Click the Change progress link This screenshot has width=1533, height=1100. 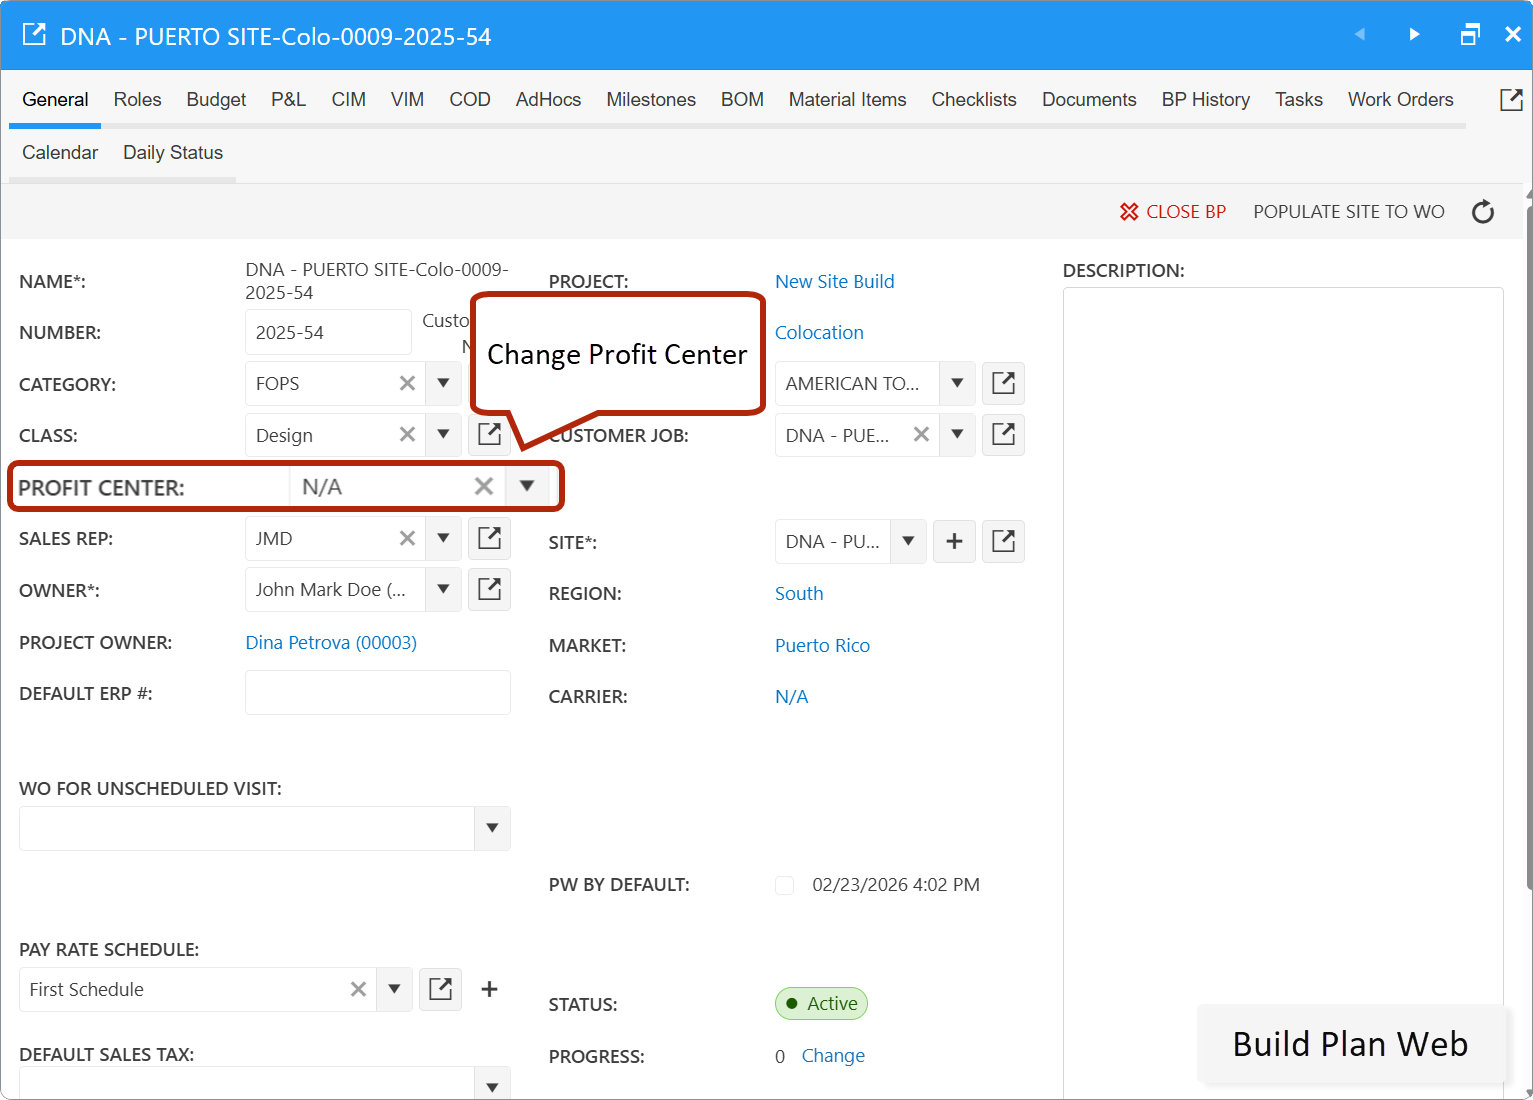[833, 1055]
